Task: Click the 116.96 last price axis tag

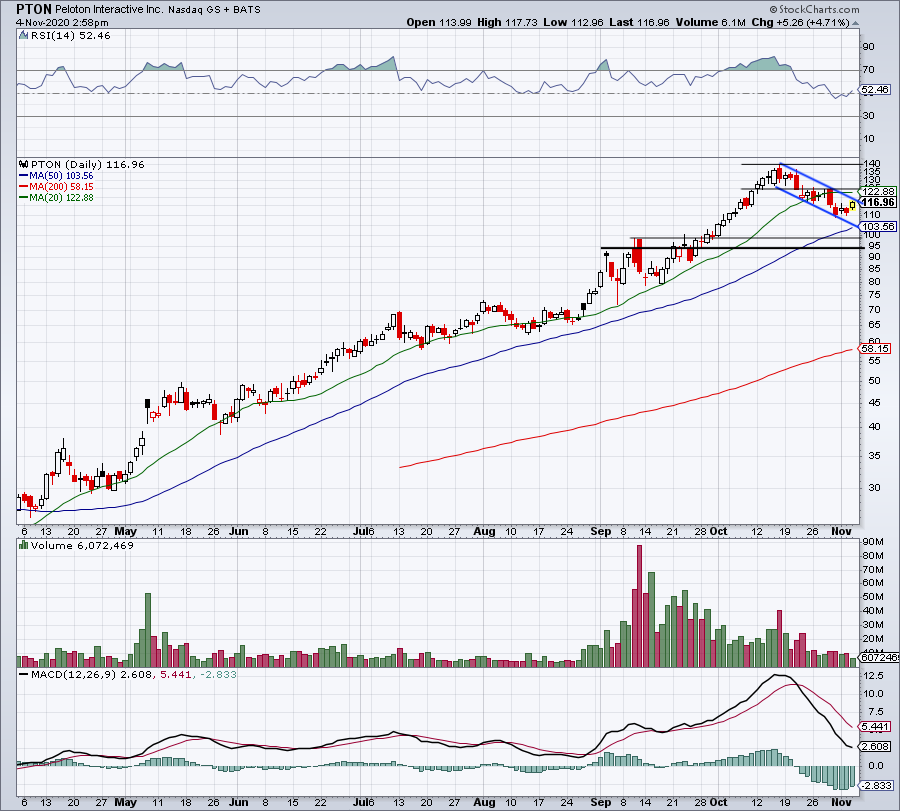Action: pos(878,202)
